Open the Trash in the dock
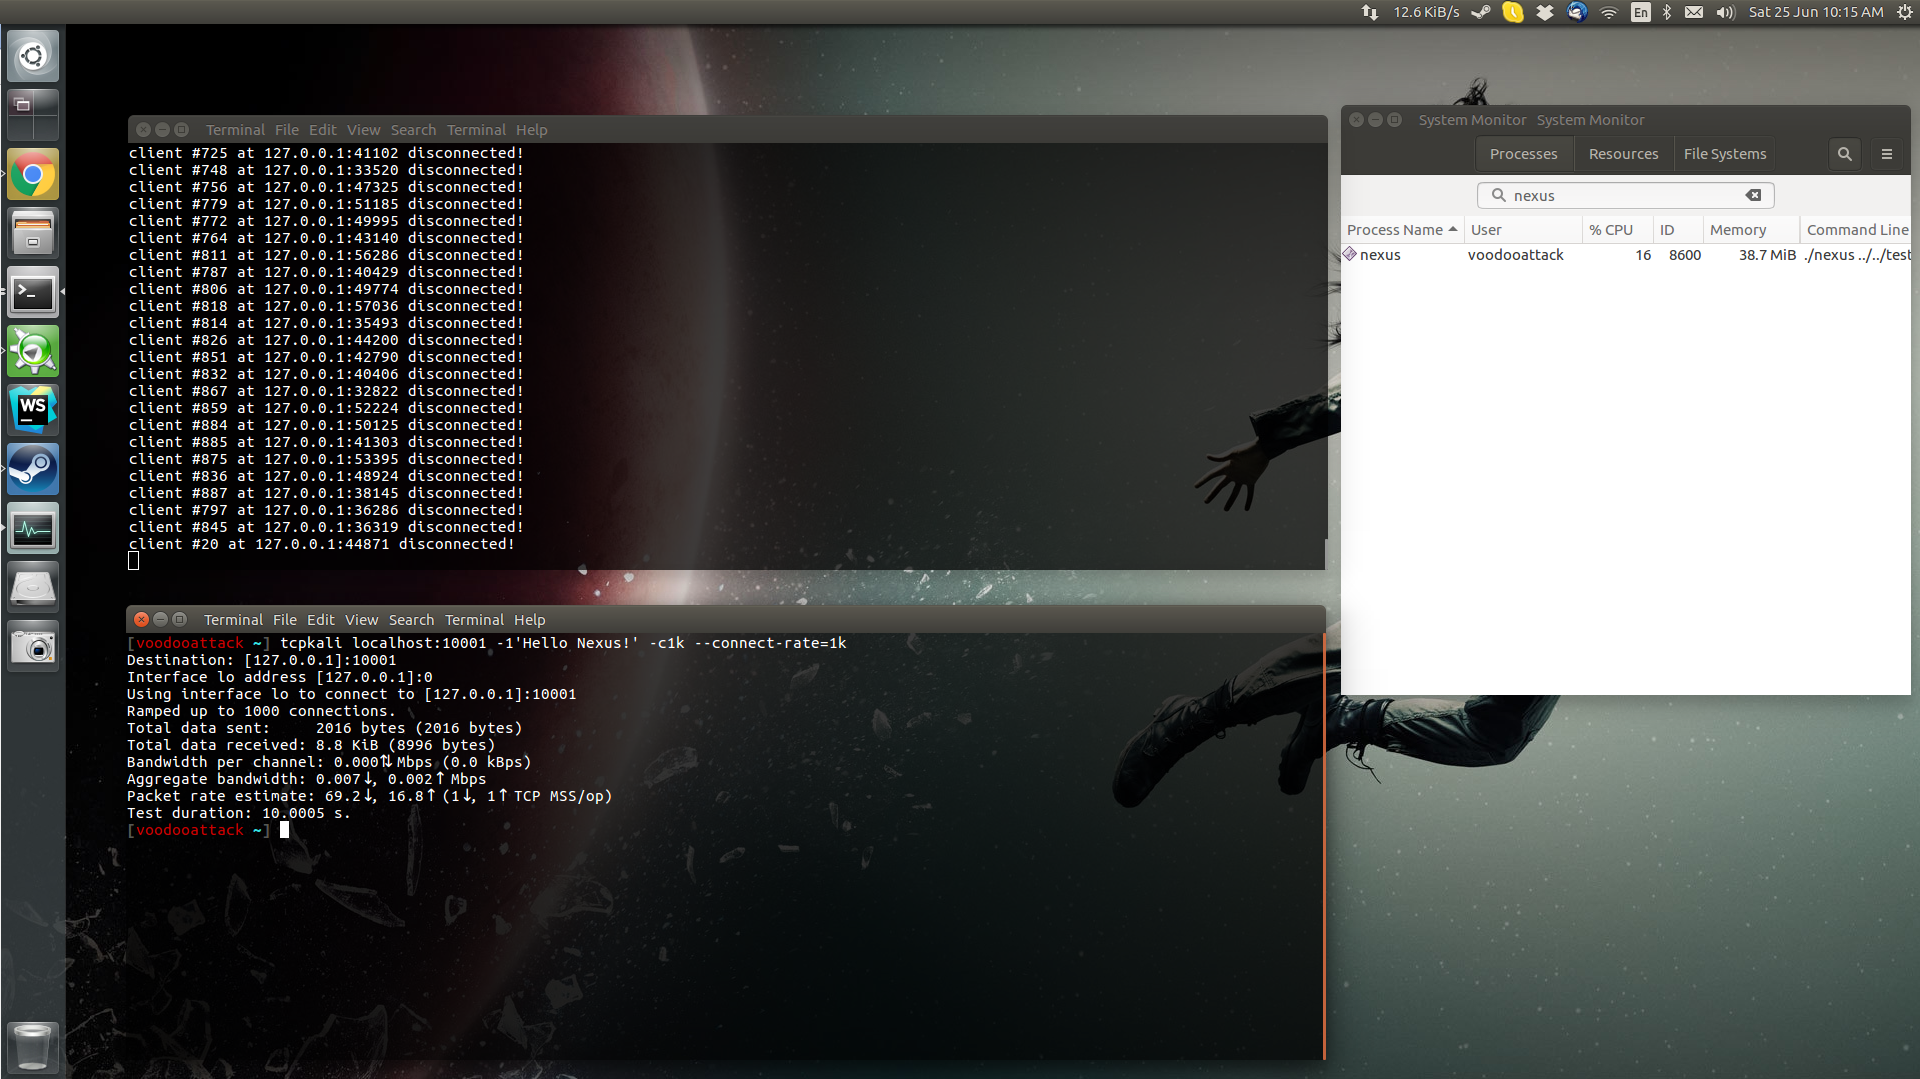 [x=33, y=1046]
